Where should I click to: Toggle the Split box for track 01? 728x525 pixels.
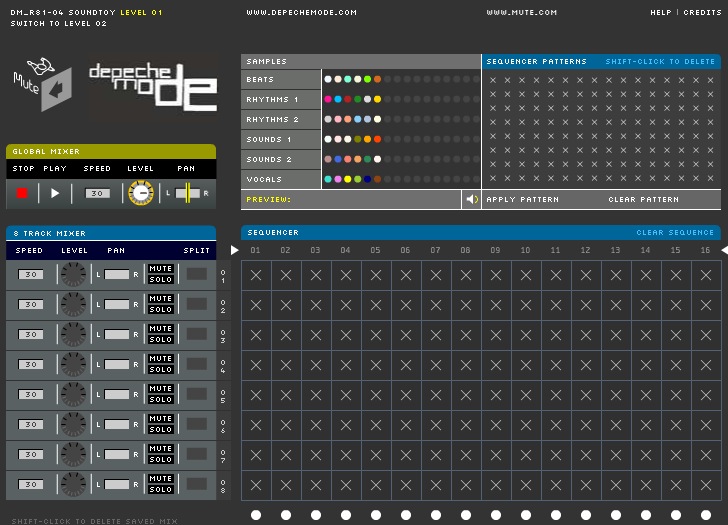point(197,274)
